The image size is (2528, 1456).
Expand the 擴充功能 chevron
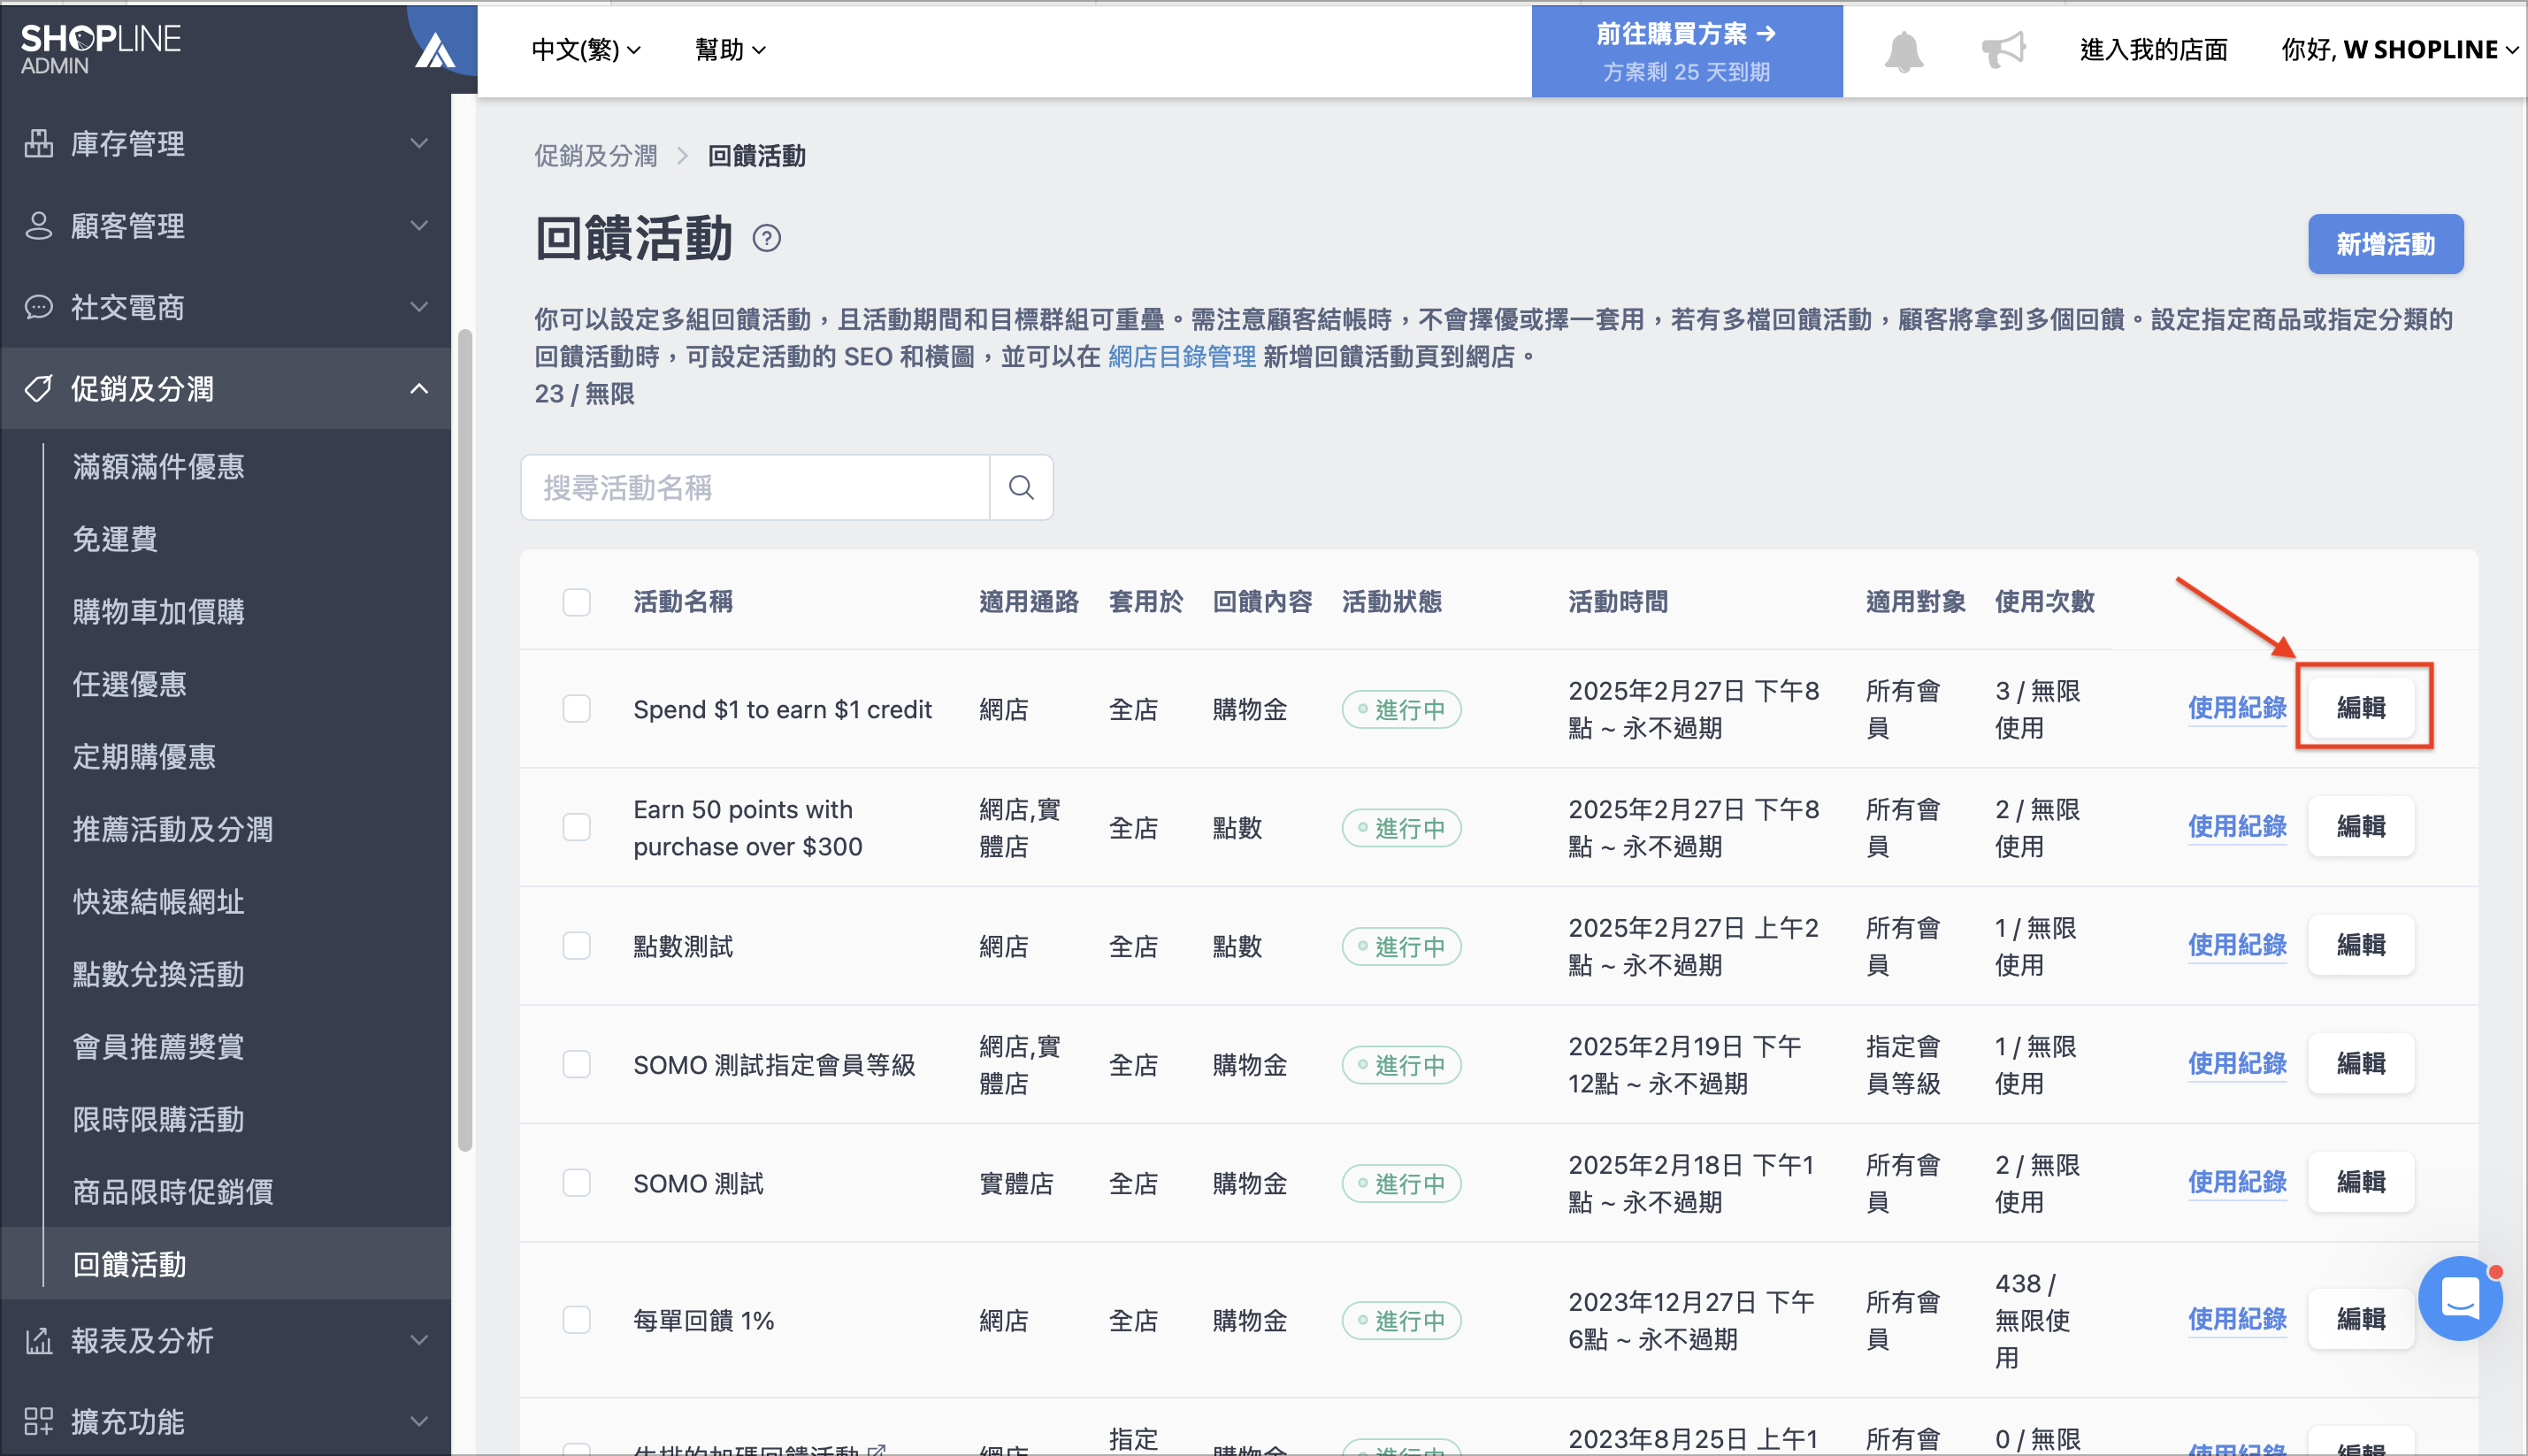(419, 1421)
